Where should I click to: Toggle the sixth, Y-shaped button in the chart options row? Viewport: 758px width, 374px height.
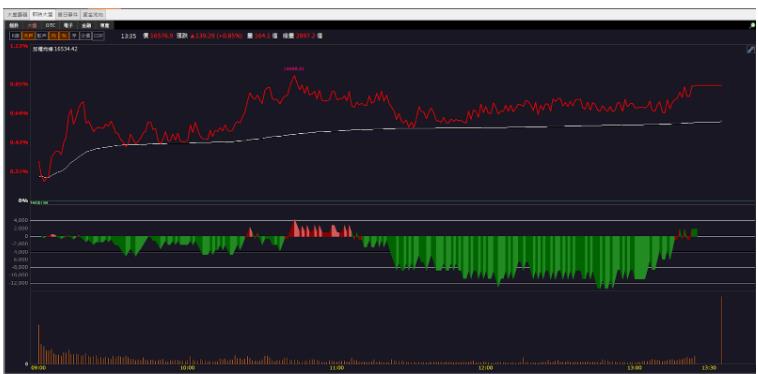[x=74, y=36]
